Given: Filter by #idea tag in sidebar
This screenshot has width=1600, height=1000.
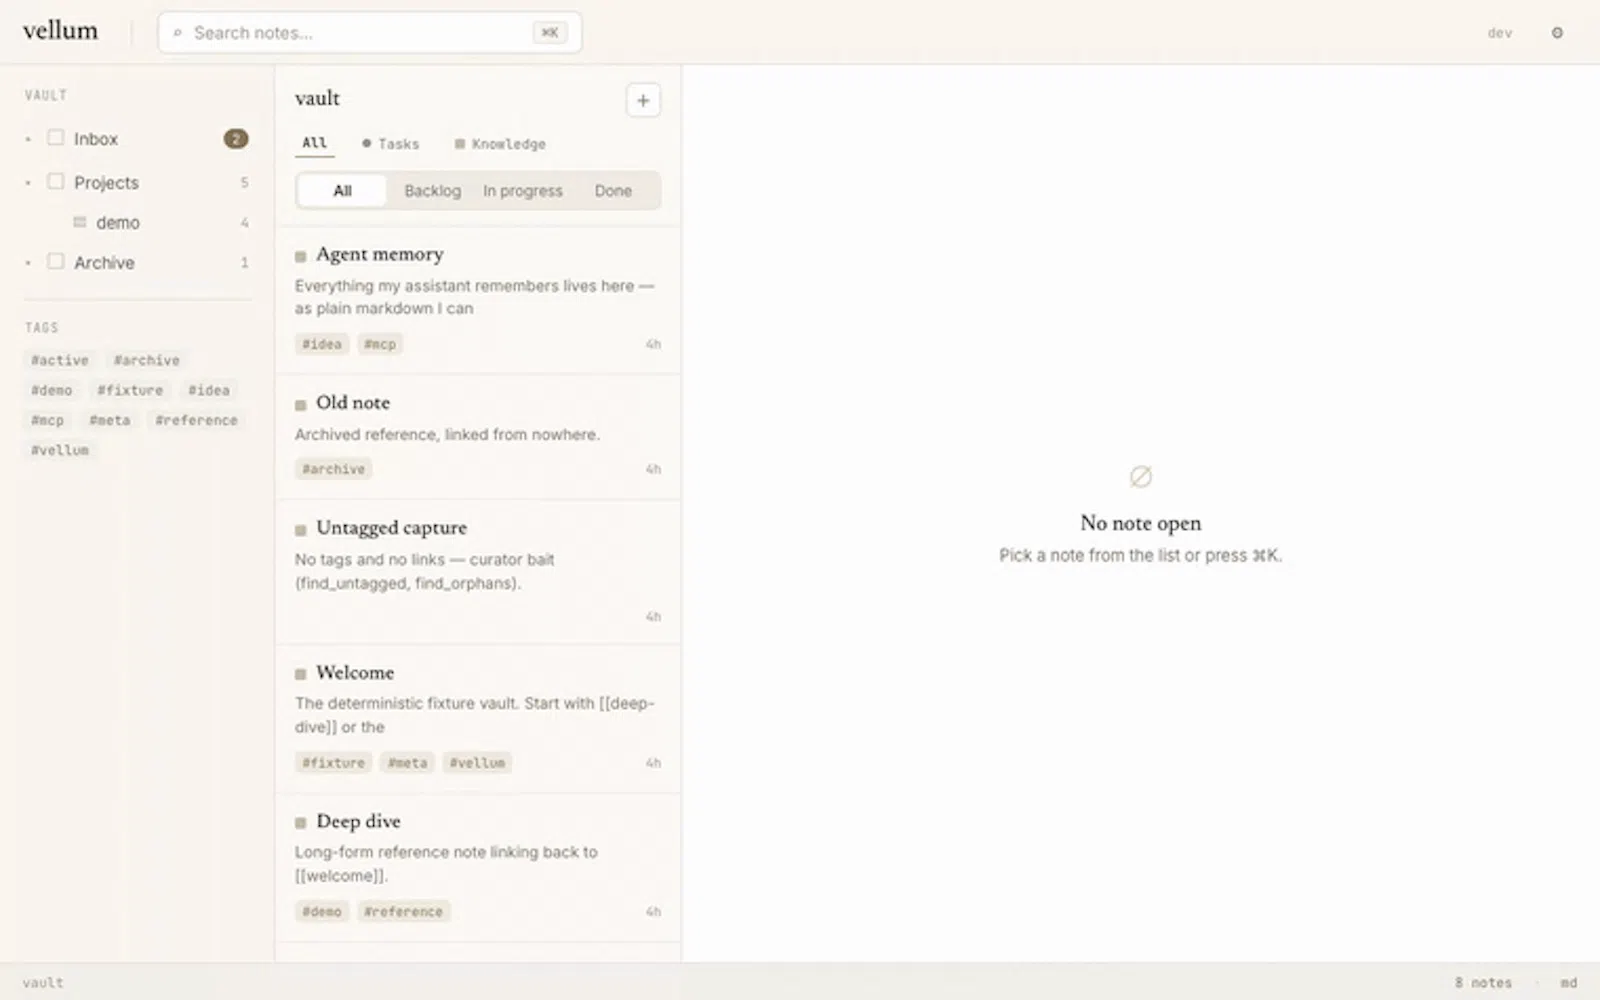Looking at the screenshot, I should pyautogui.click(x=209, y=390).
